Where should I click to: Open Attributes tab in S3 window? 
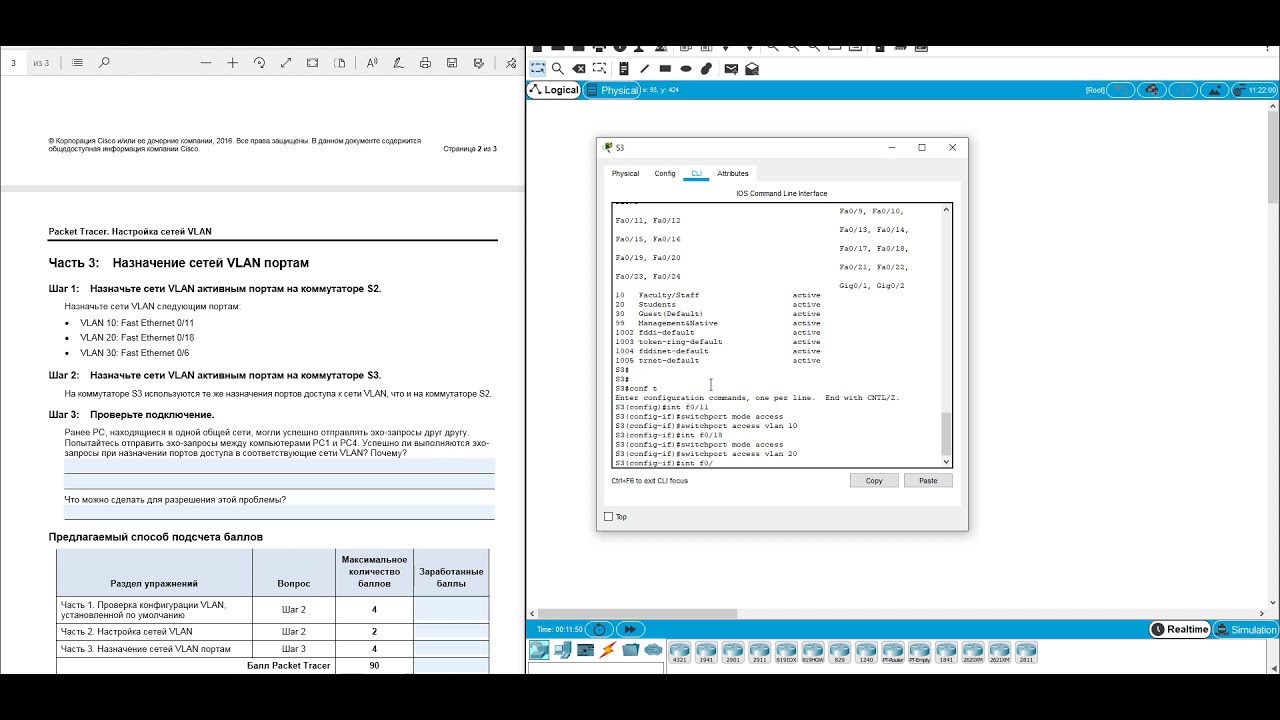733,174
